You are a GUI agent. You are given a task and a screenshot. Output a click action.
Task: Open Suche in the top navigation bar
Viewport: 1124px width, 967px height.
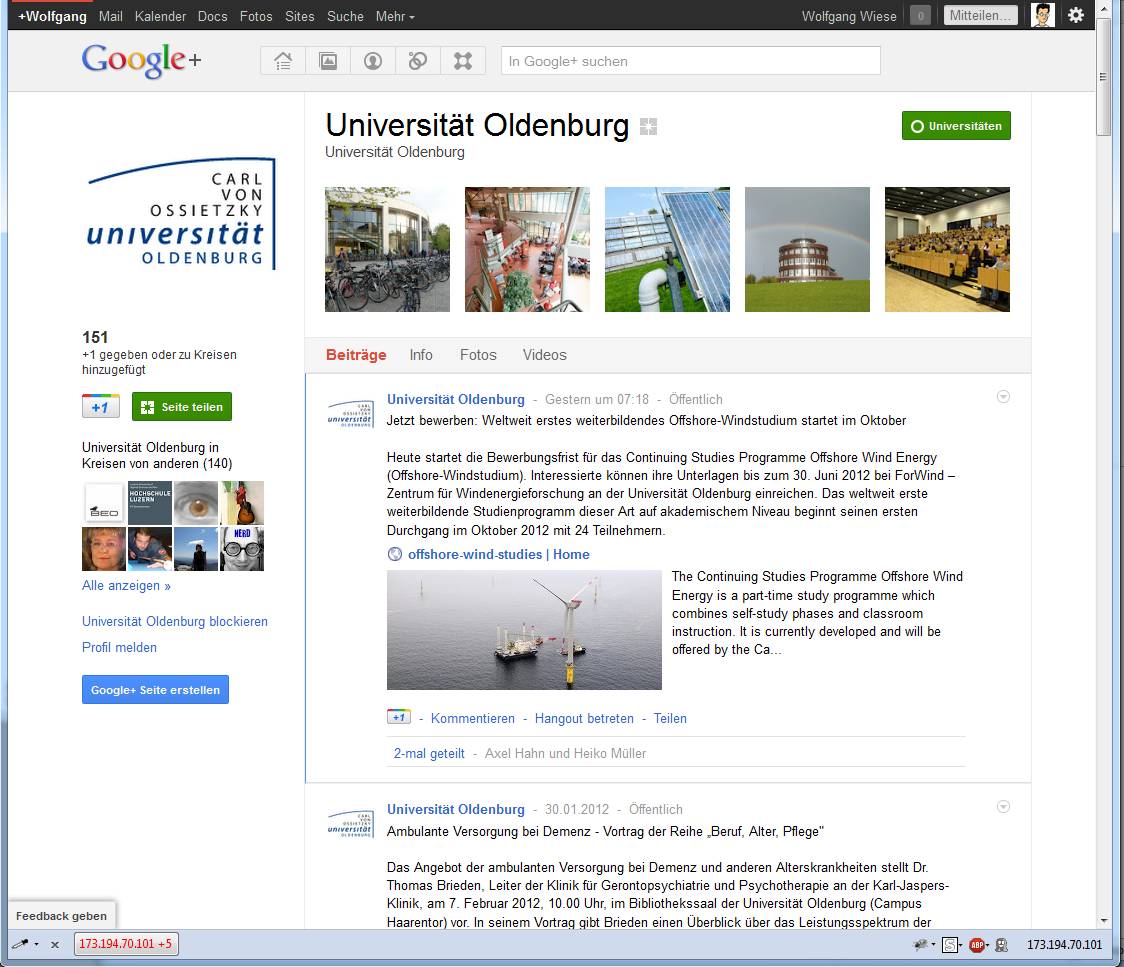click(x=346, y=16)
